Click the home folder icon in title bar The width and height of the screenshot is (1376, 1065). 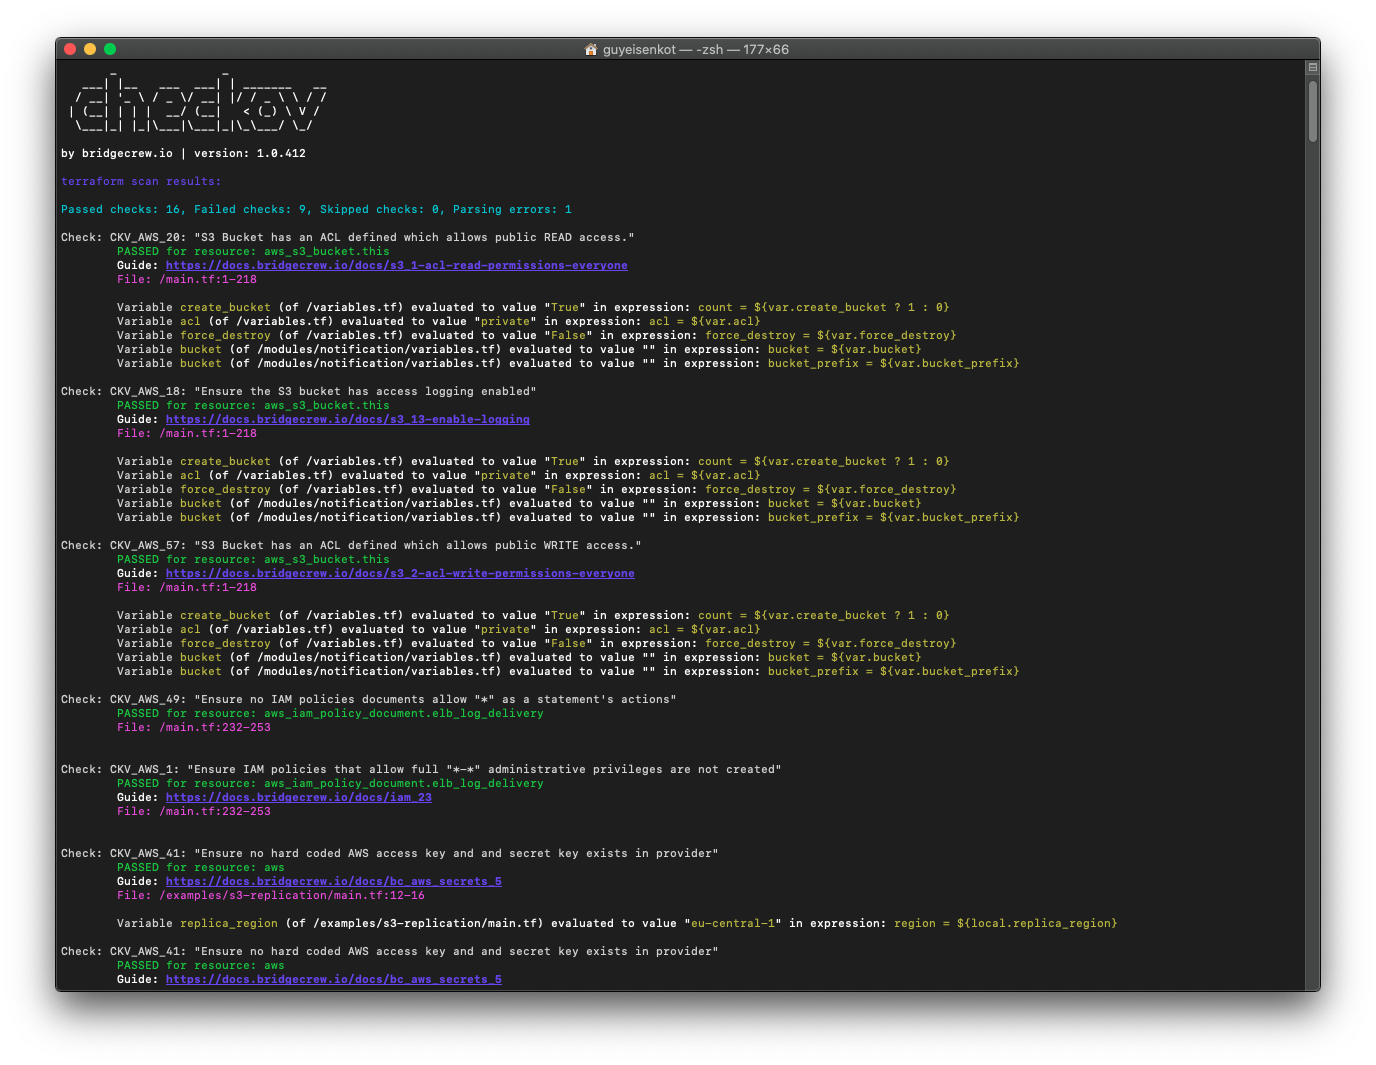pyautogui.click(x=591, y=49)
